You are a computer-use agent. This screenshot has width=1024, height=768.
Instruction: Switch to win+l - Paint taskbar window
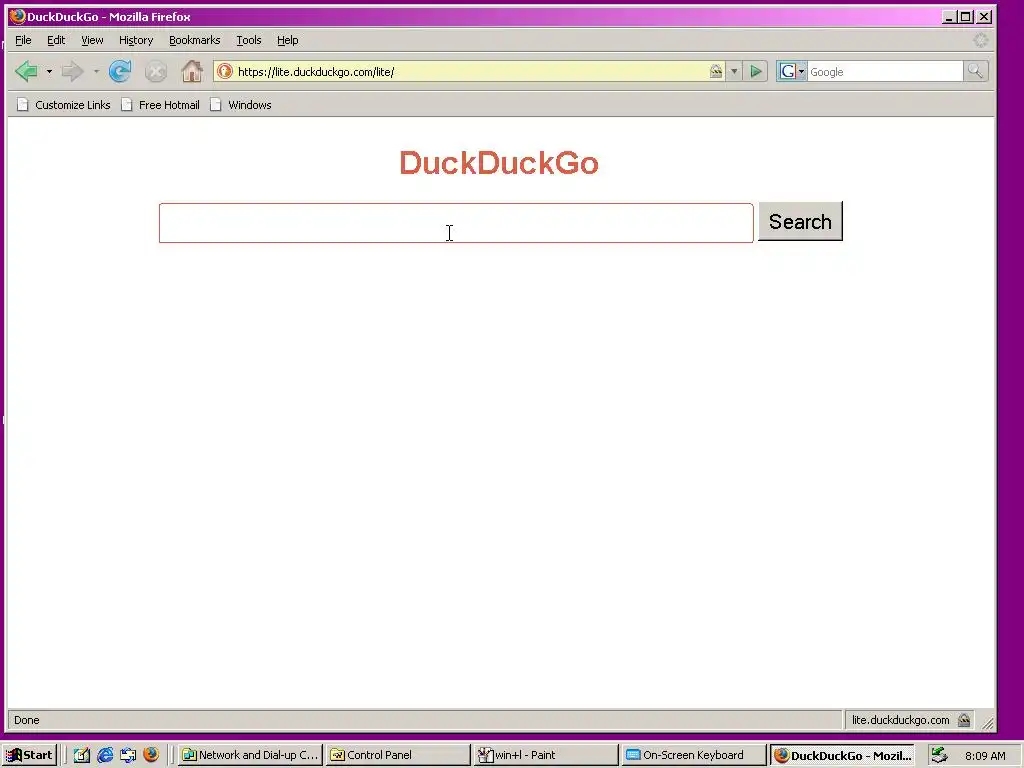[x=546, y=755]
